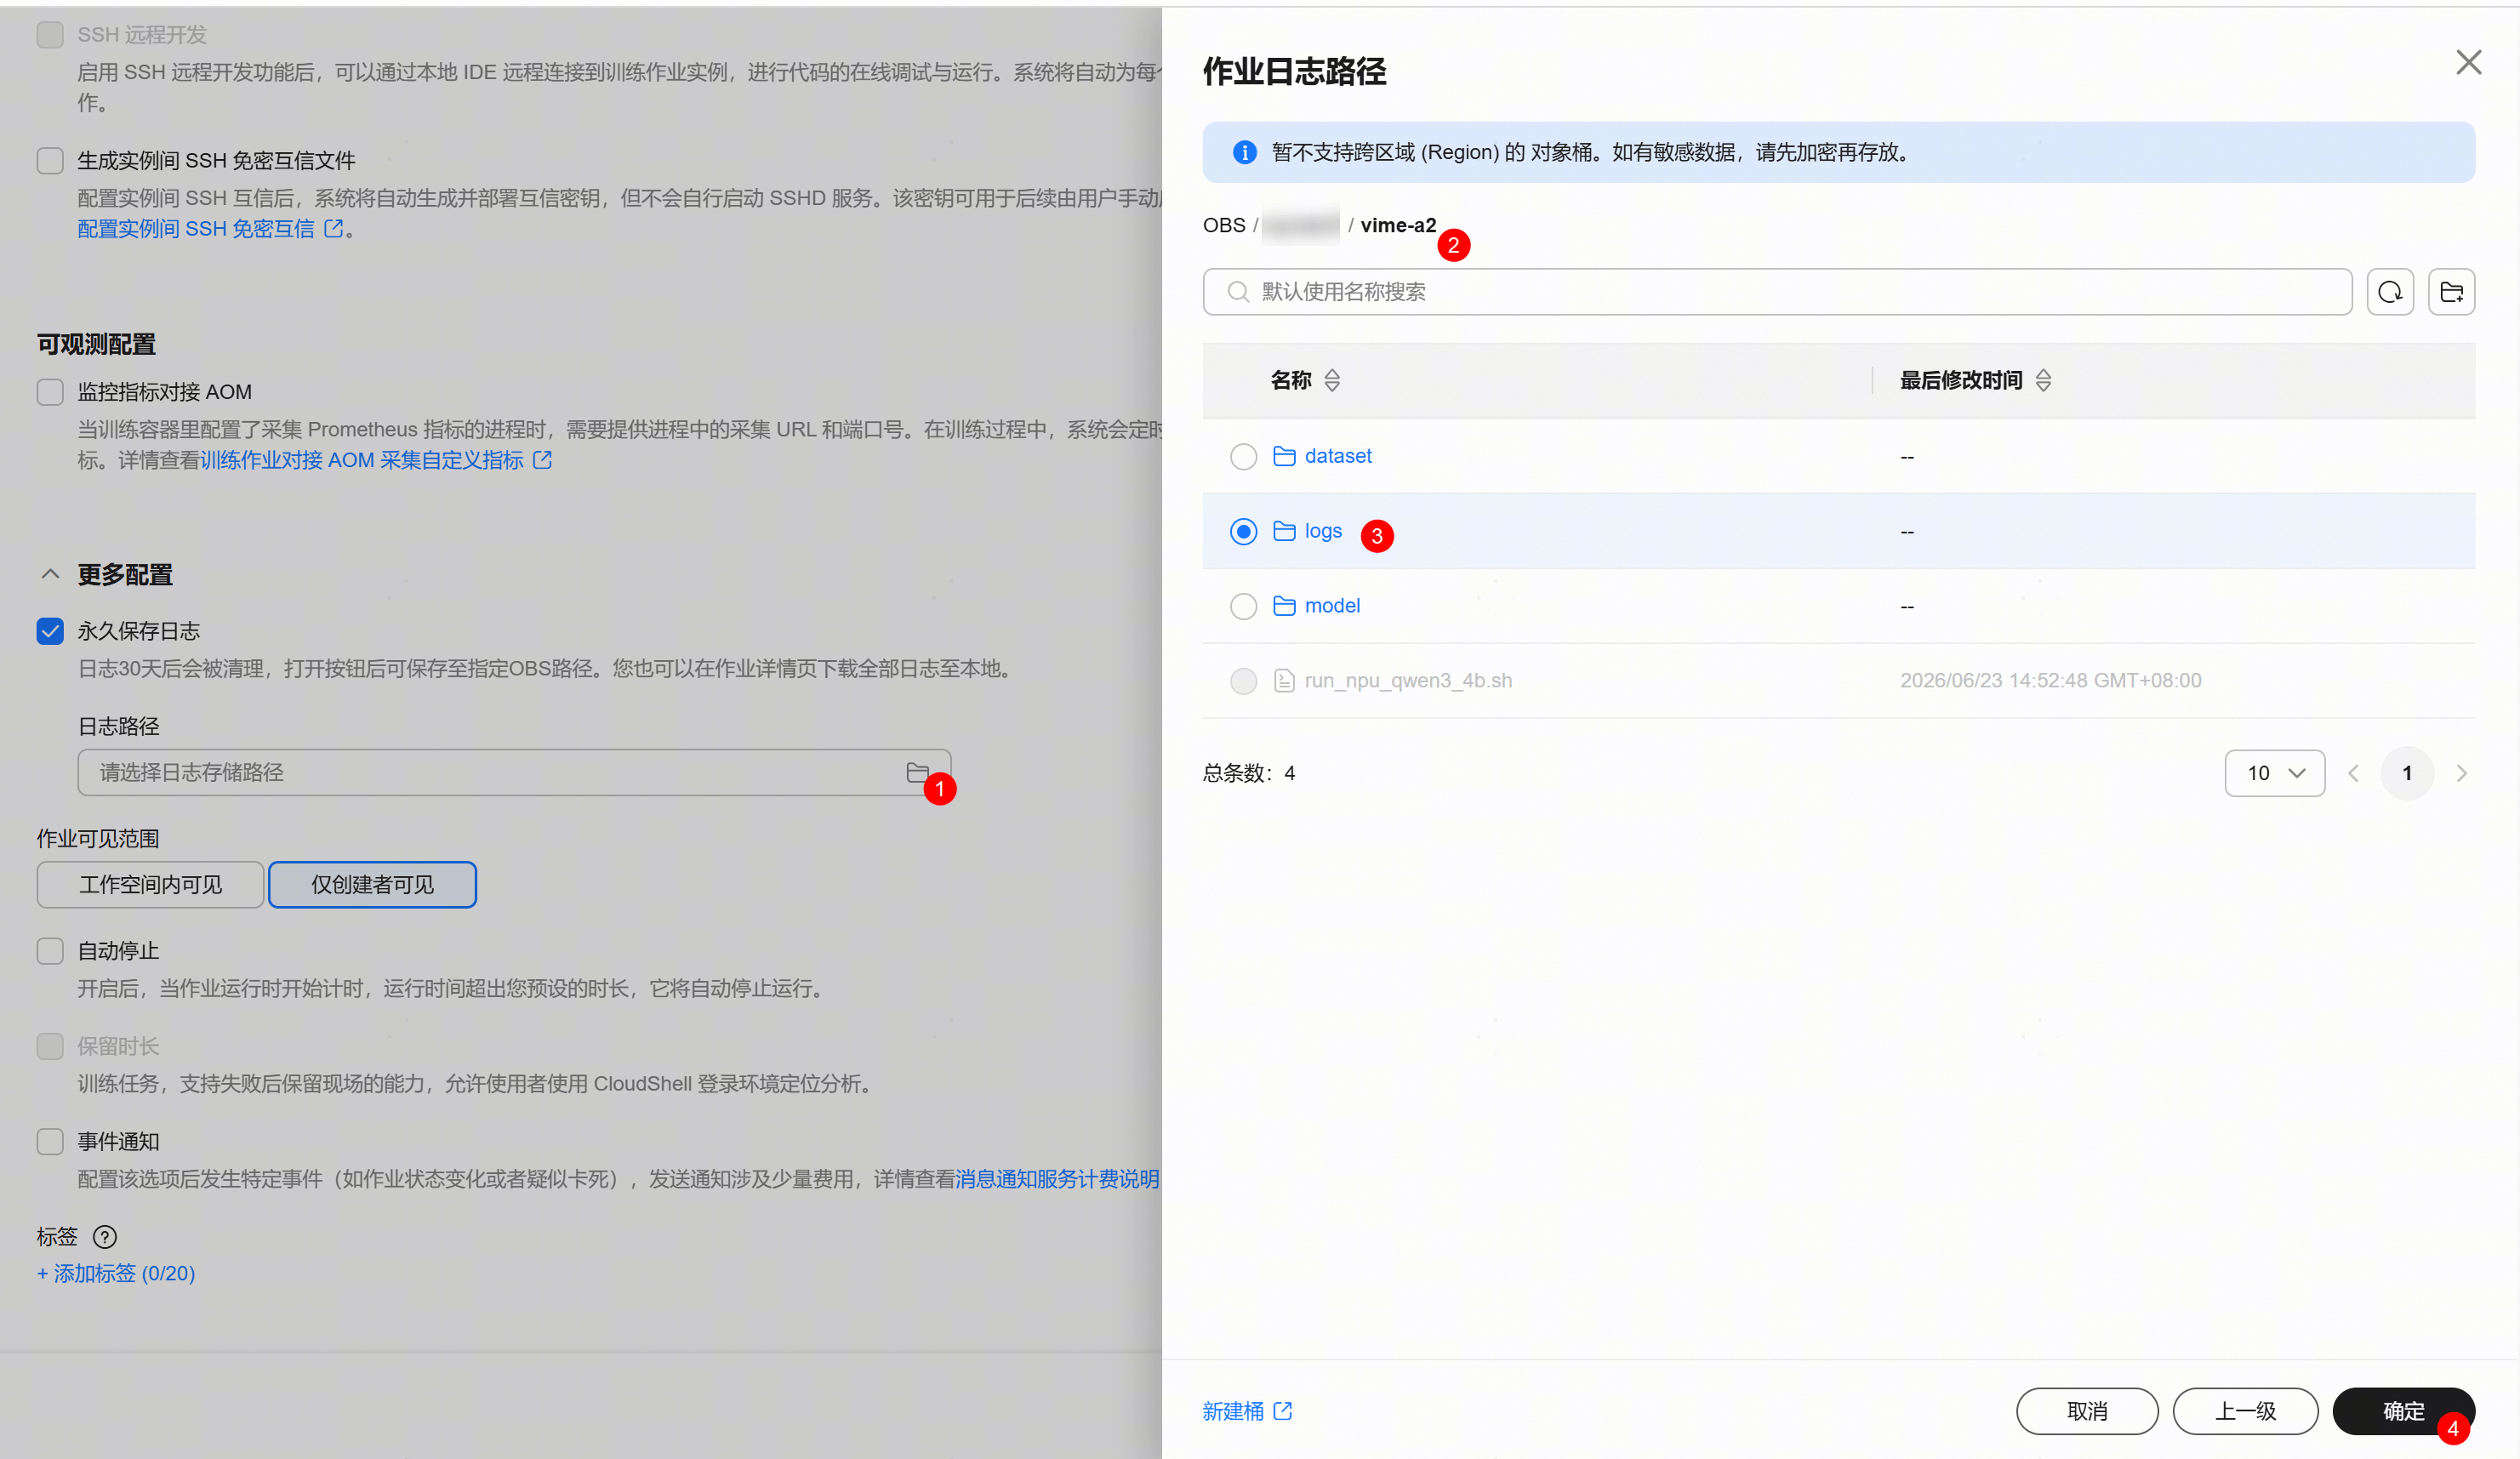Select 仅创建者可见 visibility option

[x=372, y=885]
